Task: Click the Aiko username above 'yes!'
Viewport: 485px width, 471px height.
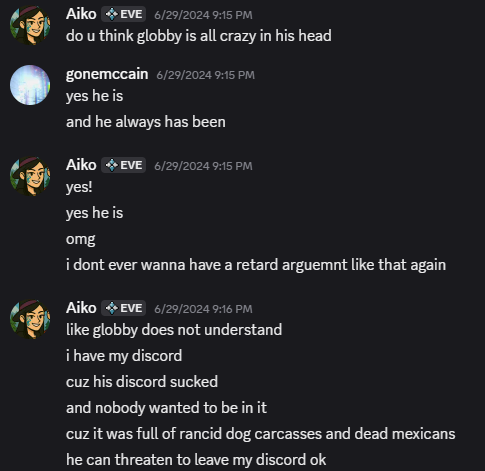Action: [81, 165]
